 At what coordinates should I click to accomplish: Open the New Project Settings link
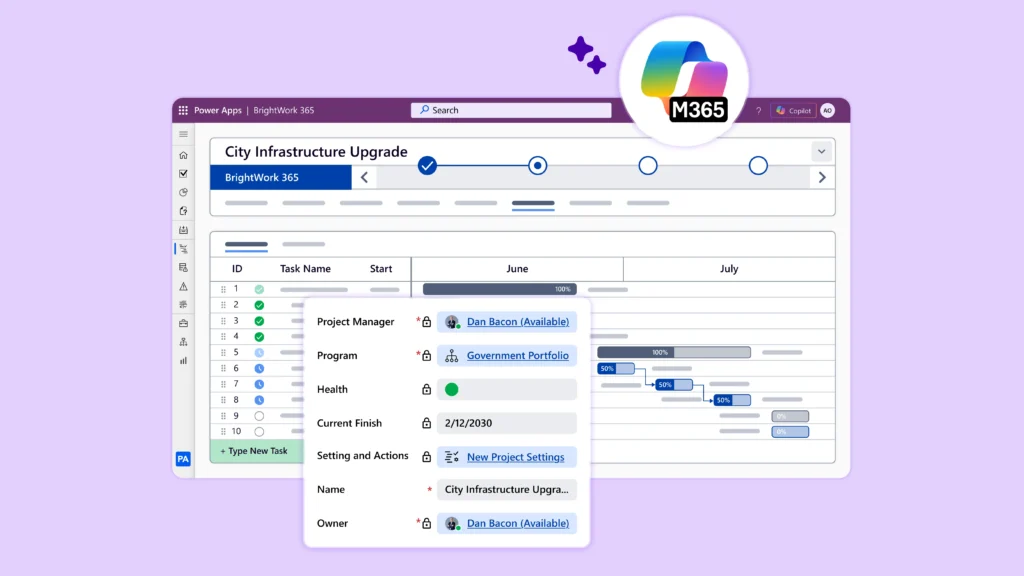(515, 457)
